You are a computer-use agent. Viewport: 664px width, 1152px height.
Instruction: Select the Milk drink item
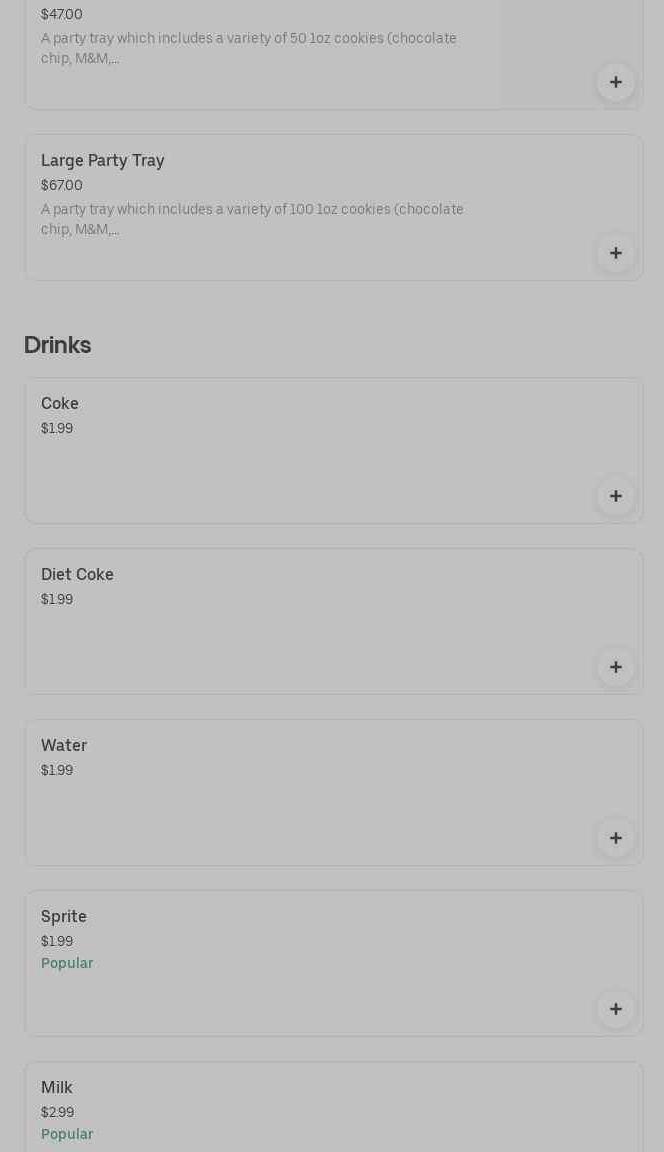(x=57, y=1088)
